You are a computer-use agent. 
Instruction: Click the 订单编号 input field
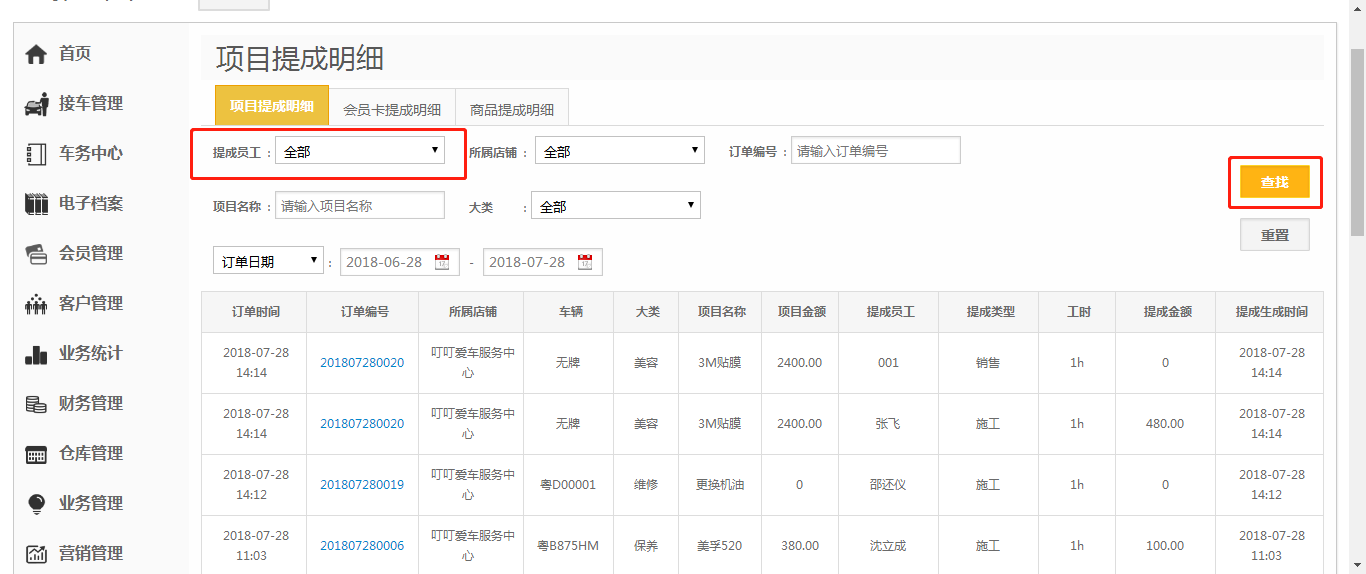pos(875,151)
